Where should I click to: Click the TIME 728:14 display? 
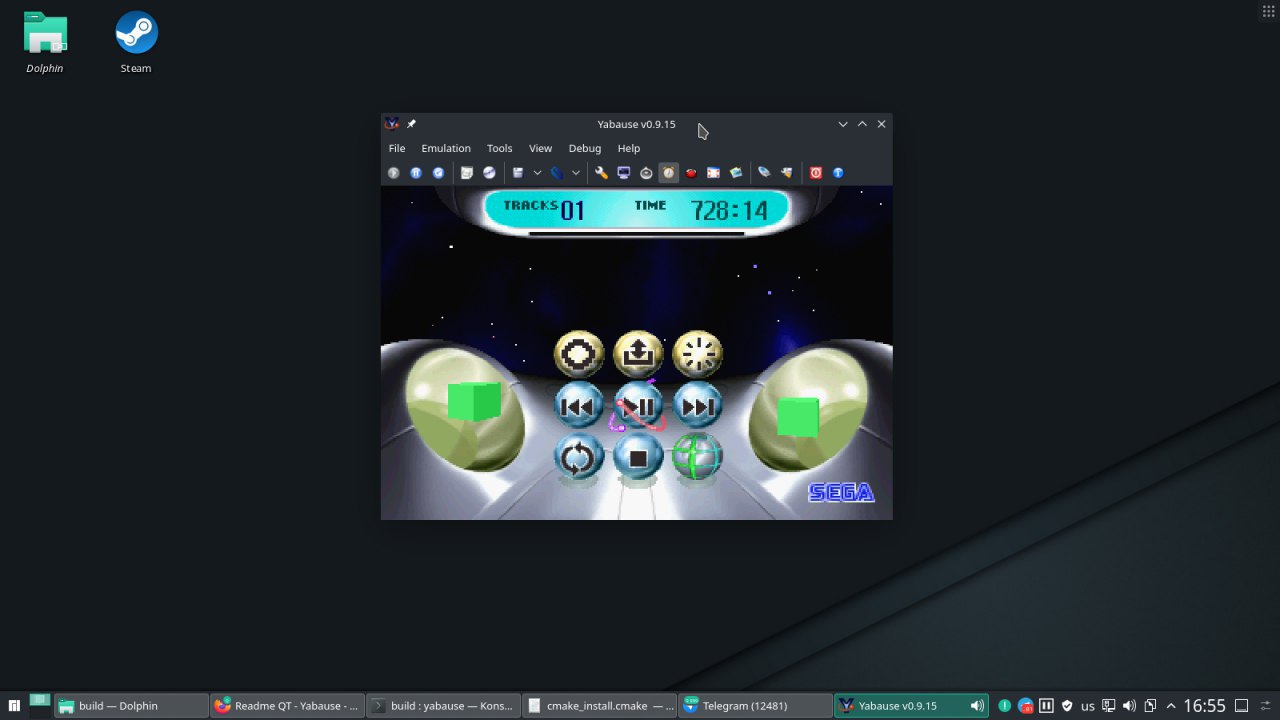click(701, 209)
